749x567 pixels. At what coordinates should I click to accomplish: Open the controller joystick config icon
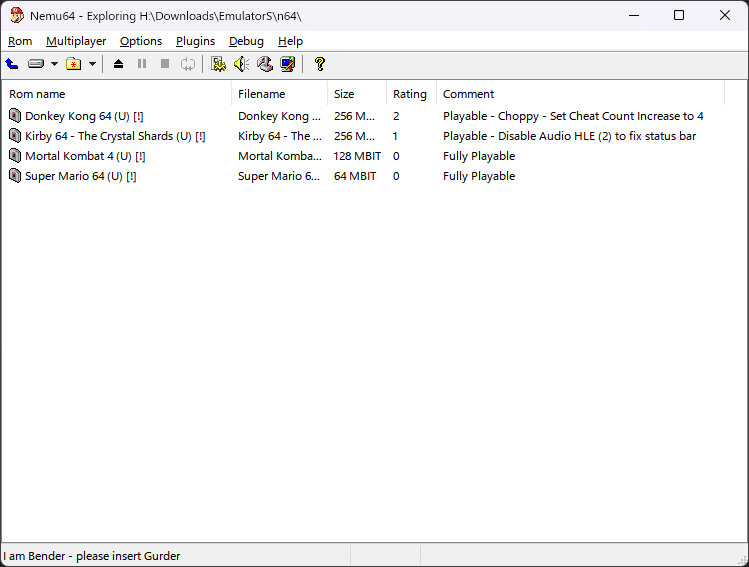point(265,64)
